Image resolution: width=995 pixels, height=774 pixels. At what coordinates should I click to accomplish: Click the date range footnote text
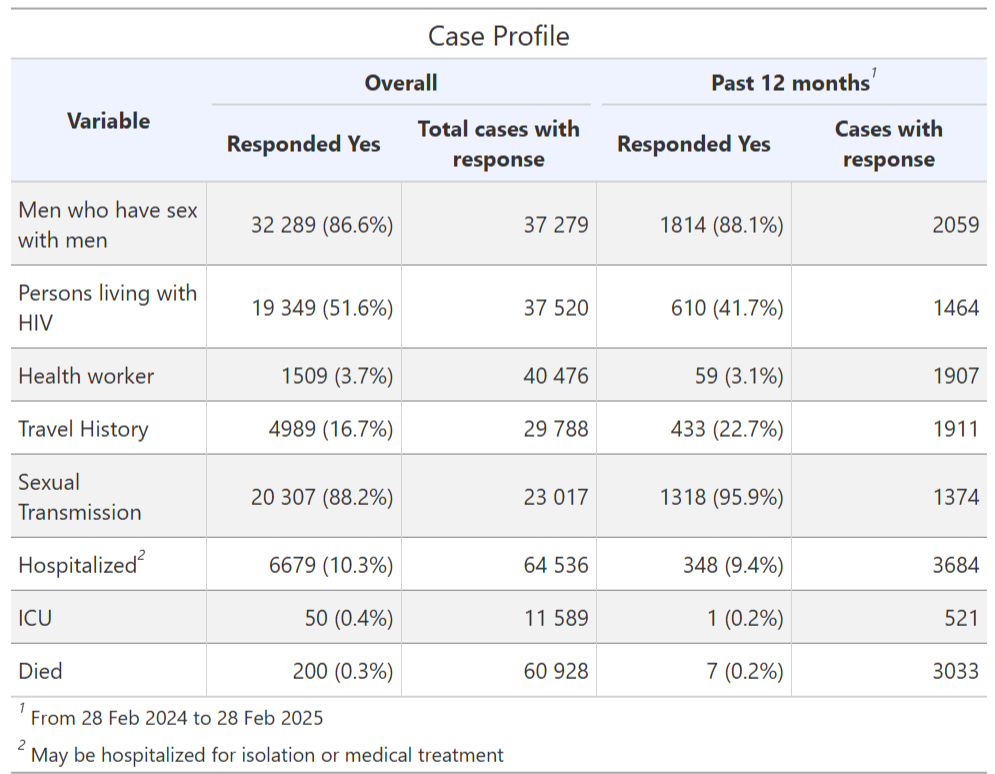tap(176, 717)
